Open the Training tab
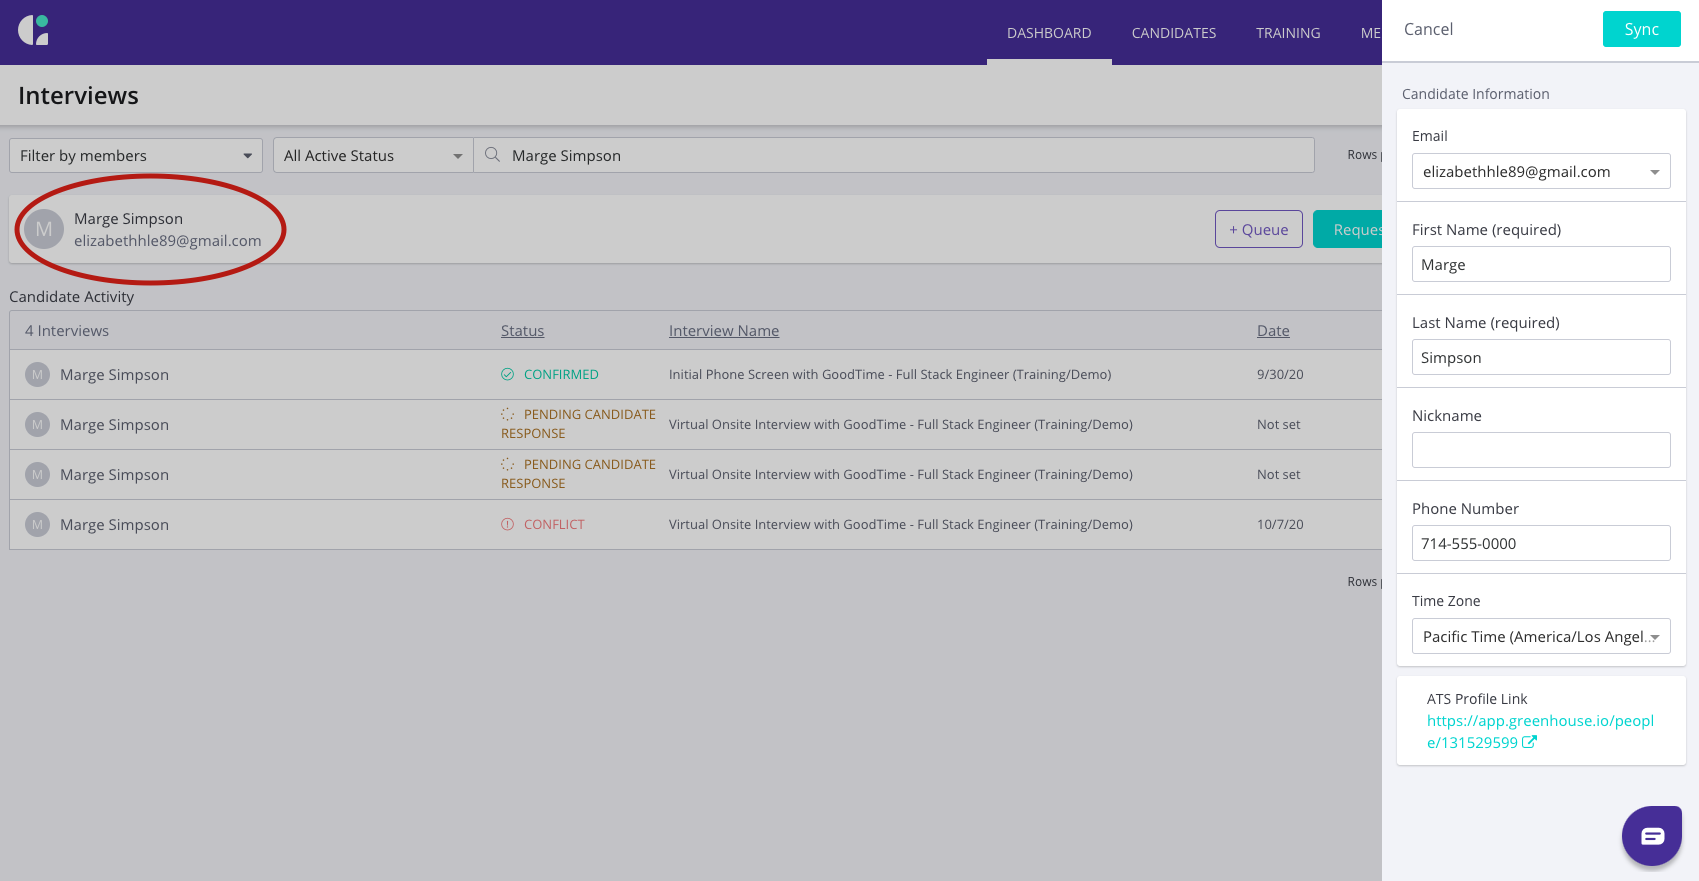This screenshot has width=1699, height=881. (x=1288, y=33)
